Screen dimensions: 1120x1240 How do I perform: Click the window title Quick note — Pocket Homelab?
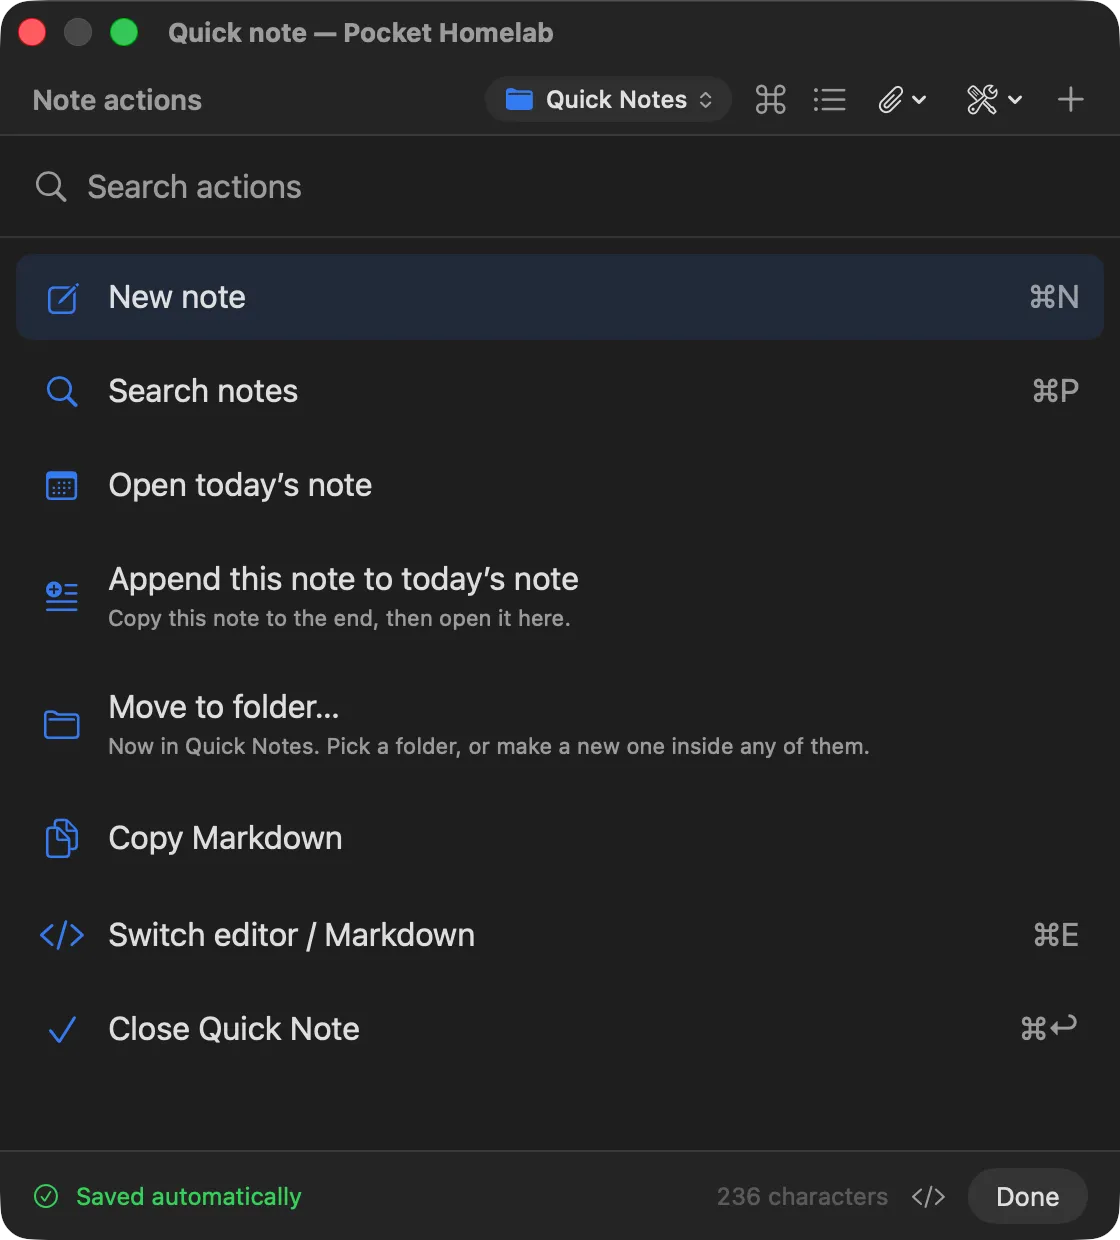pyautogui.click(x=360, y=32)
